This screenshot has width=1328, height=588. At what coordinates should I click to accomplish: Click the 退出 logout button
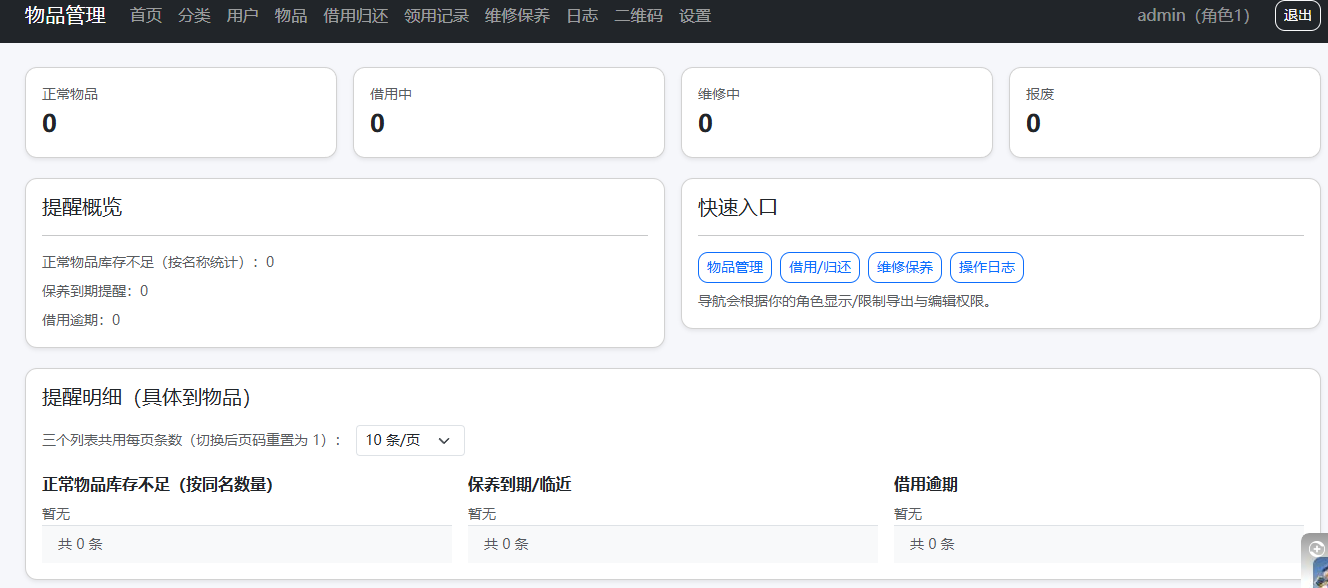tap(1298, 16)
